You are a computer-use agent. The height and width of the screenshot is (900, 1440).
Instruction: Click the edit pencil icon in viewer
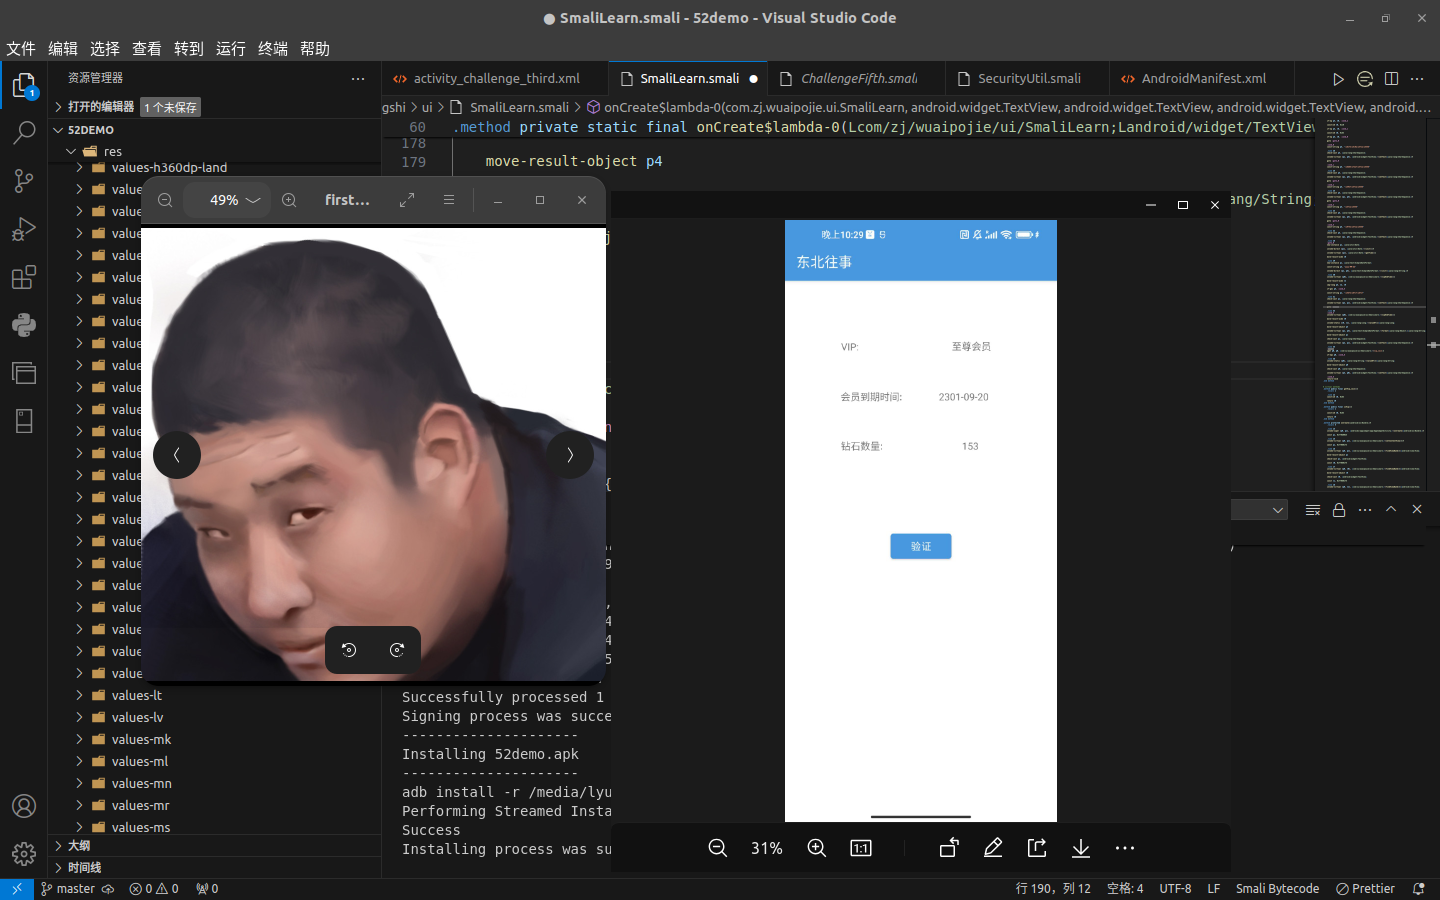tap(993, 848)
